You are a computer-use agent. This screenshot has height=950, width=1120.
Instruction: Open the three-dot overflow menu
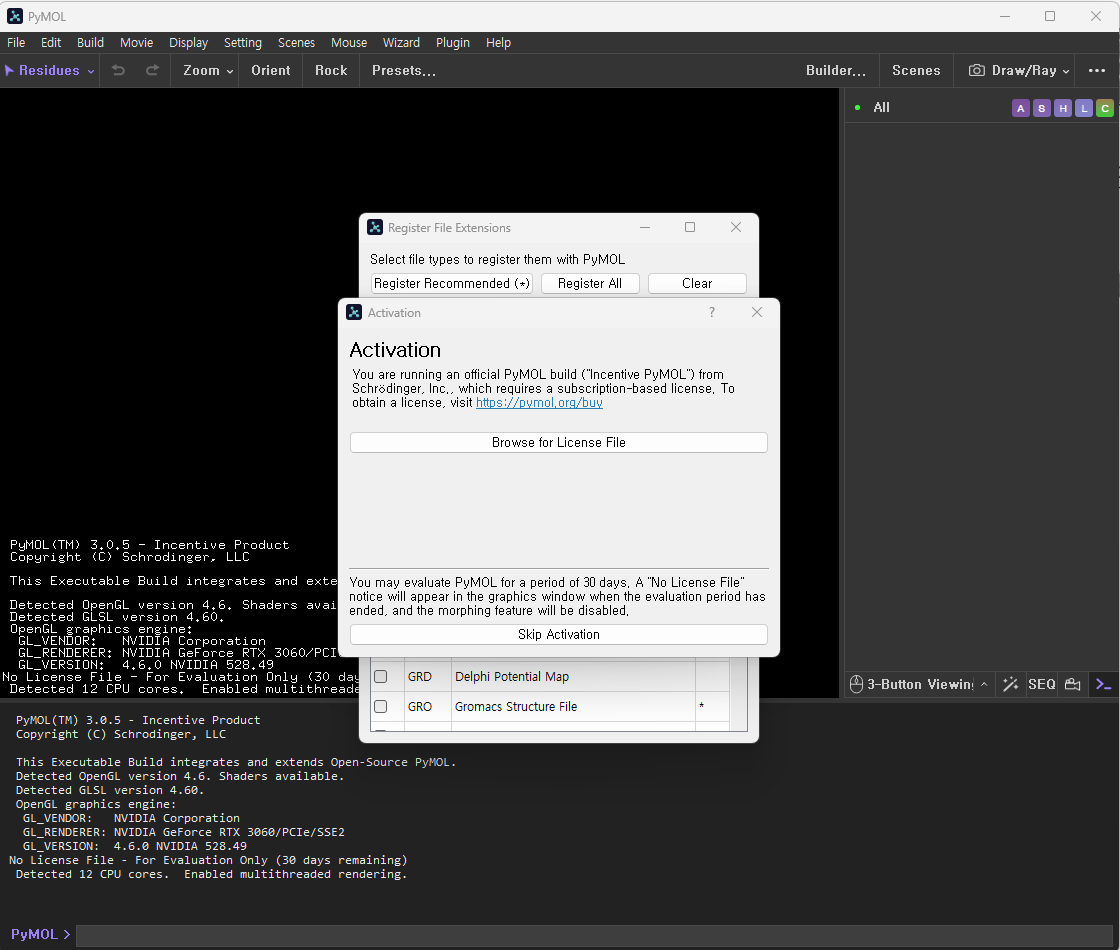pos(1096,70)
